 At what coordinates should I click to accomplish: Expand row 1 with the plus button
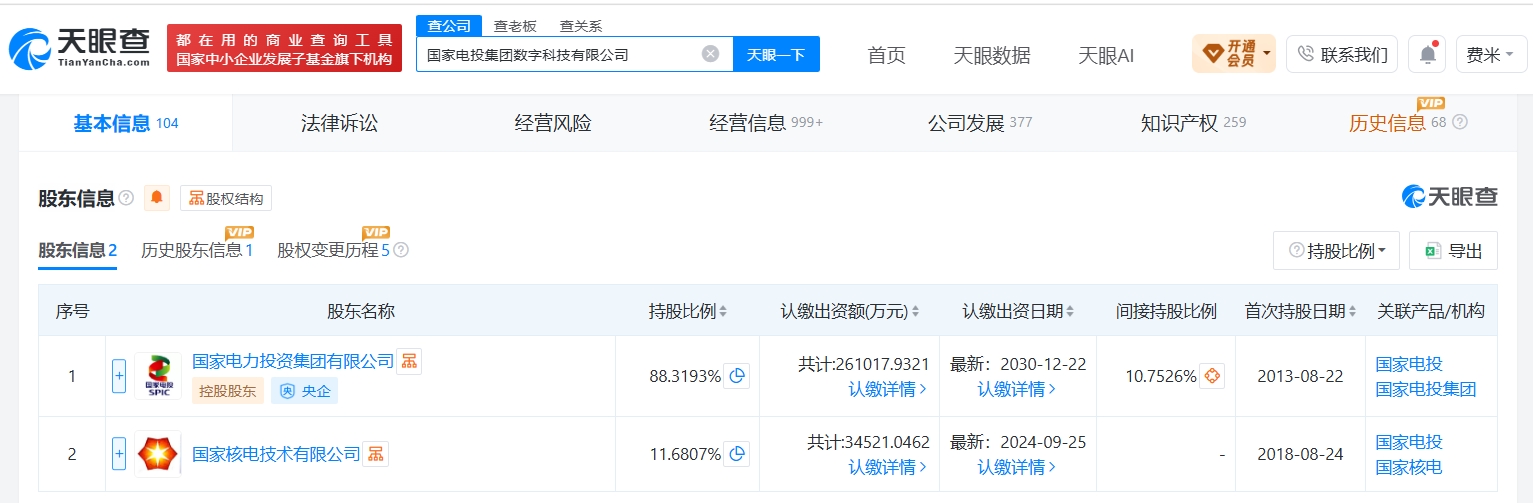[119, 376]
